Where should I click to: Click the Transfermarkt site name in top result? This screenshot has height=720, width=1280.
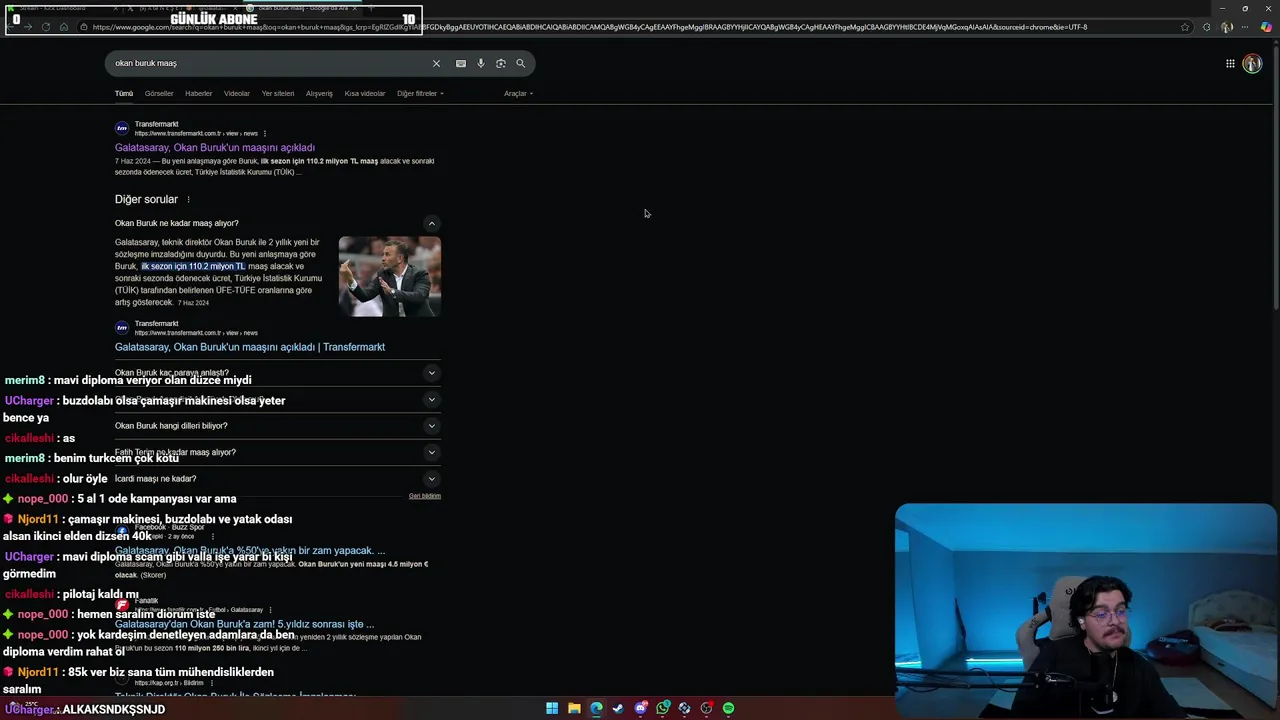tap(157, 124)
